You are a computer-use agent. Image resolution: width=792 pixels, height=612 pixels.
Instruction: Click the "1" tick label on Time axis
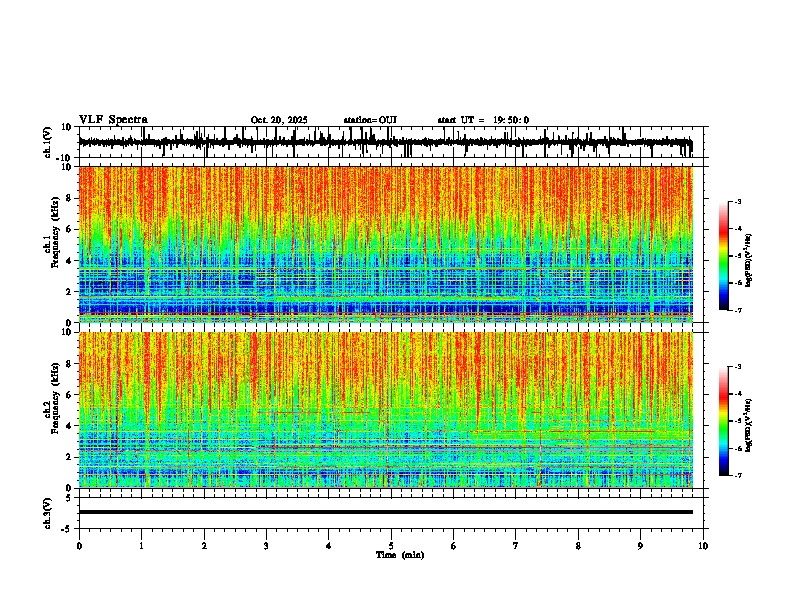tap(141, 546)
